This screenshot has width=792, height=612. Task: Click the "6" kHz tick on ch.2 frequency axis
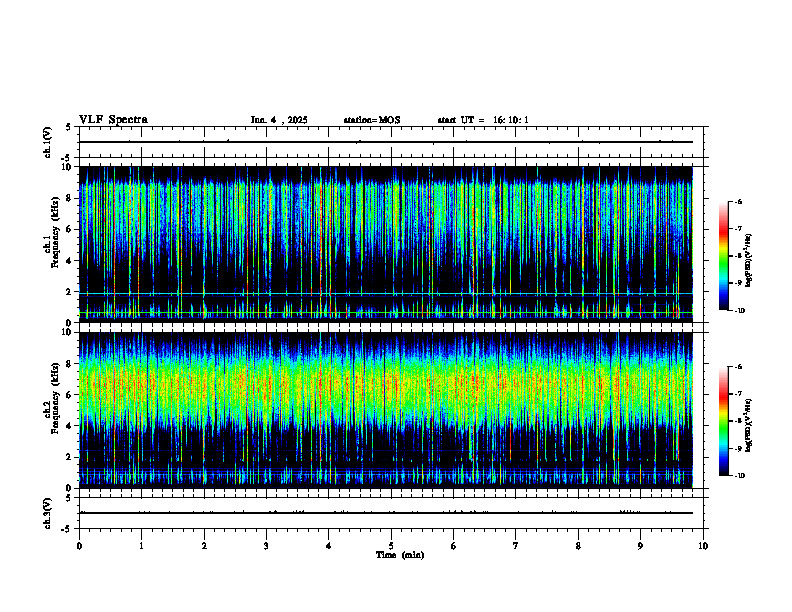tap(70, 395)
